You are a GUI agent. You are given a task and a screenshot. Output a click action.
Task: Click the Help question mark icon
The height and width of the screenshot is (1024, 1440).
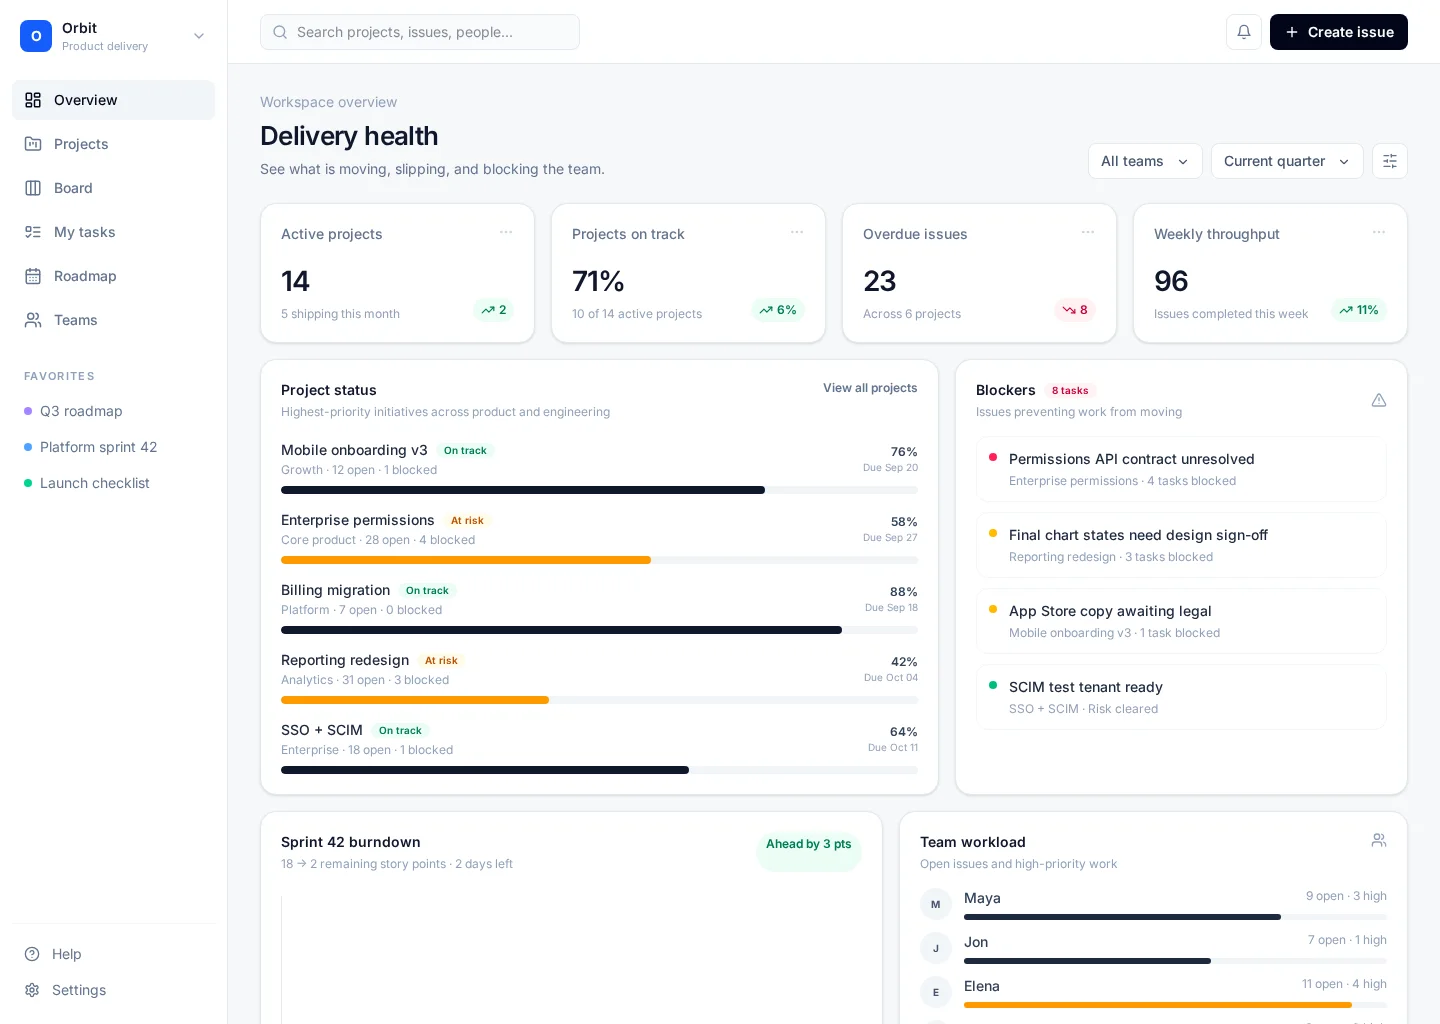[32, 954]
